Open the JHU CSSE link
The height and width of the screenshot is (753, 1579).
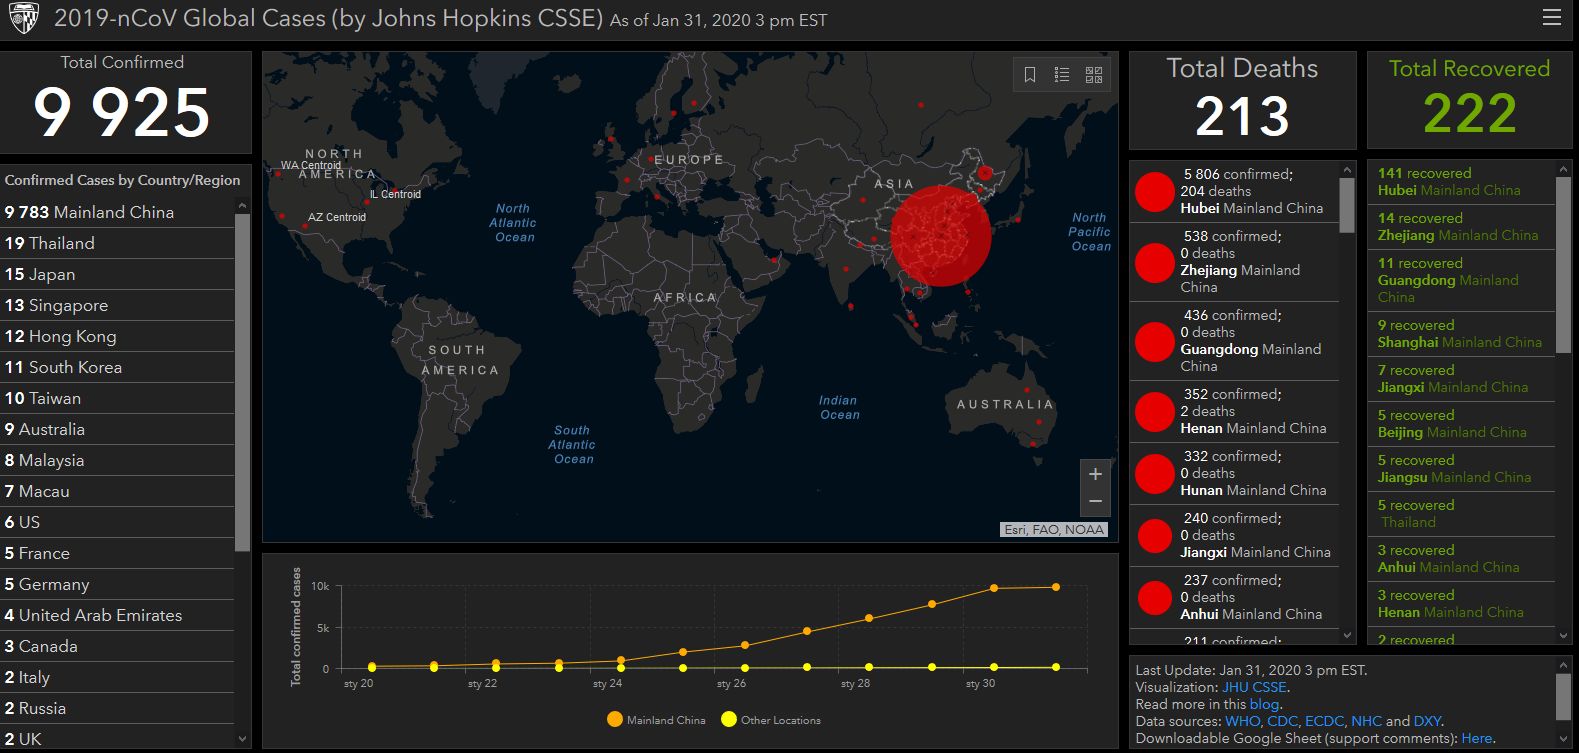[1254, 687]
